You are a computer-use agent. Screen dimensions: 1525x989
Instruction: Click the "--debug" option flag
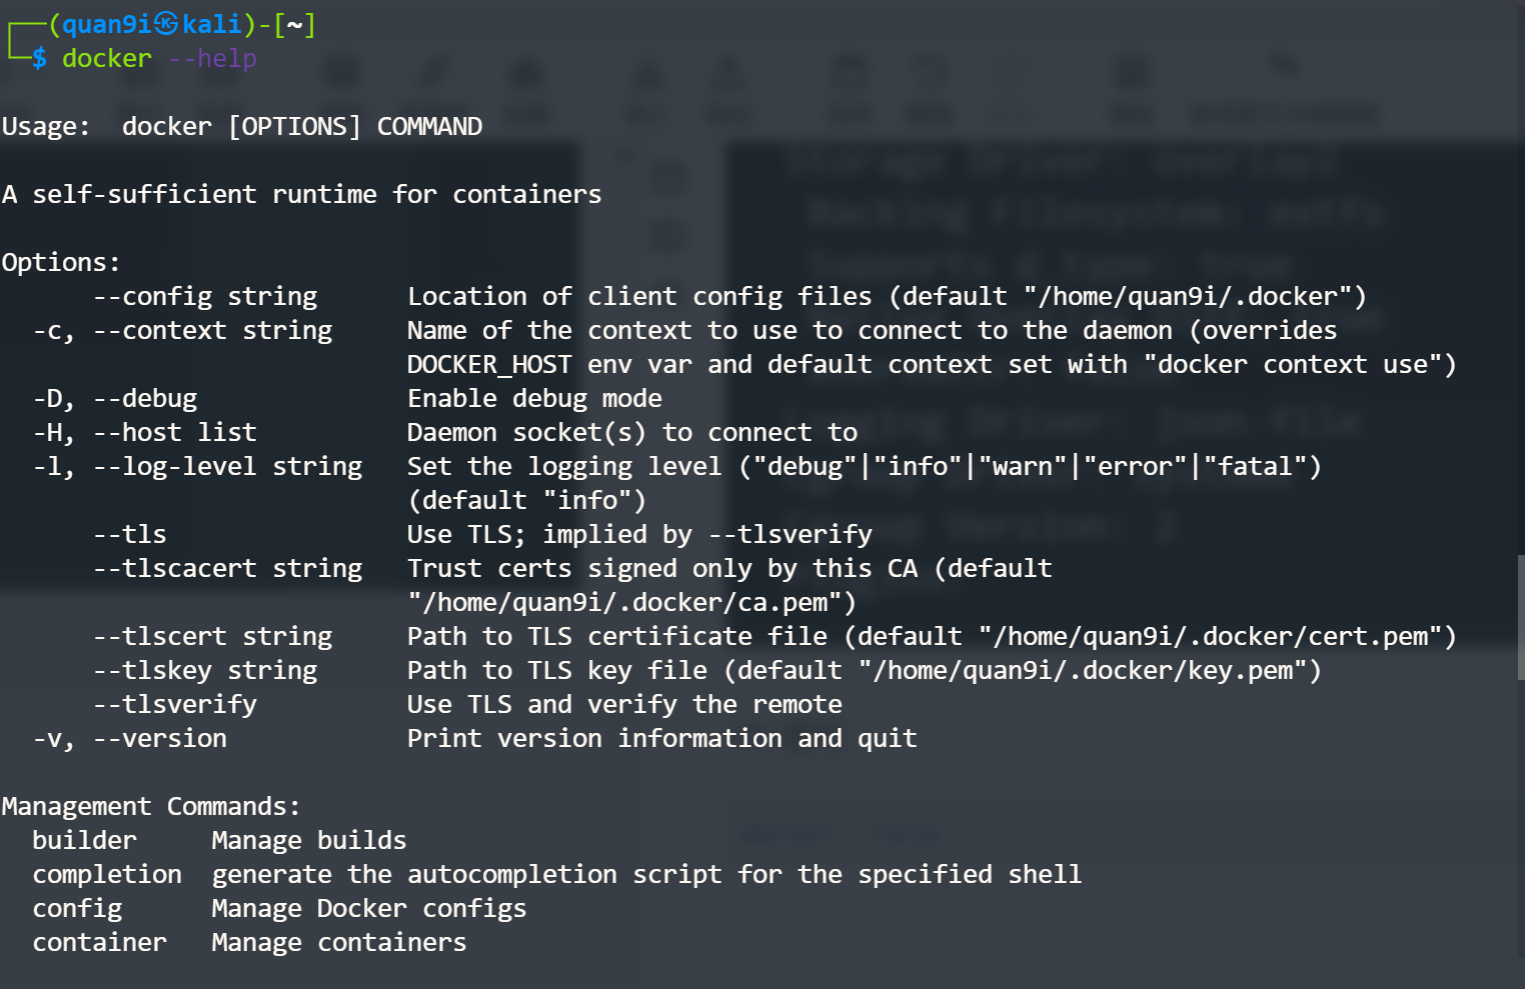pyautogui.click(x=145, y=399)
